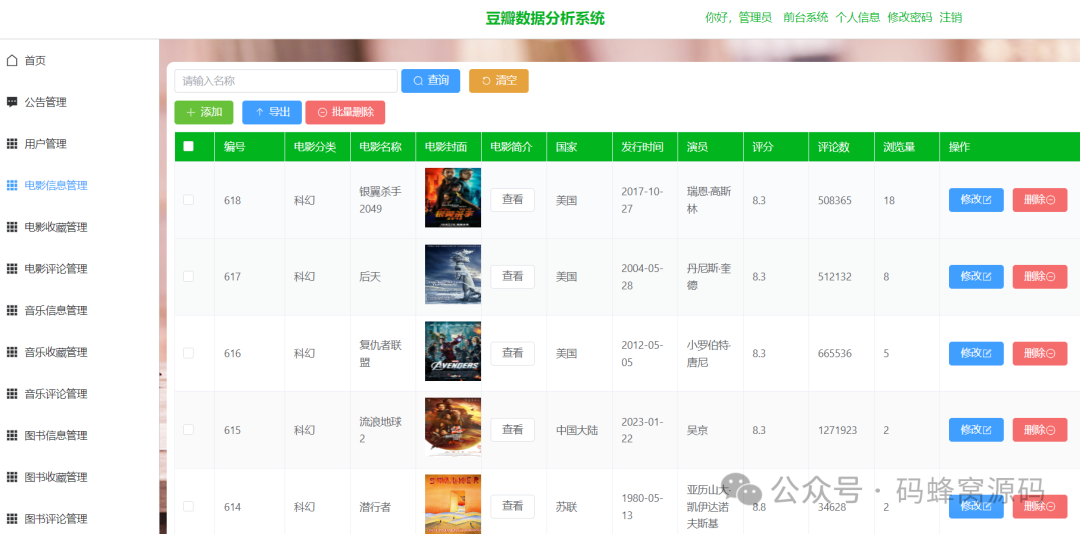Image resolution: width=1080 pixels, height=534 pixels.
Task: Click the 豆瓣数据分析系统 page title
Action: point(545,19)
